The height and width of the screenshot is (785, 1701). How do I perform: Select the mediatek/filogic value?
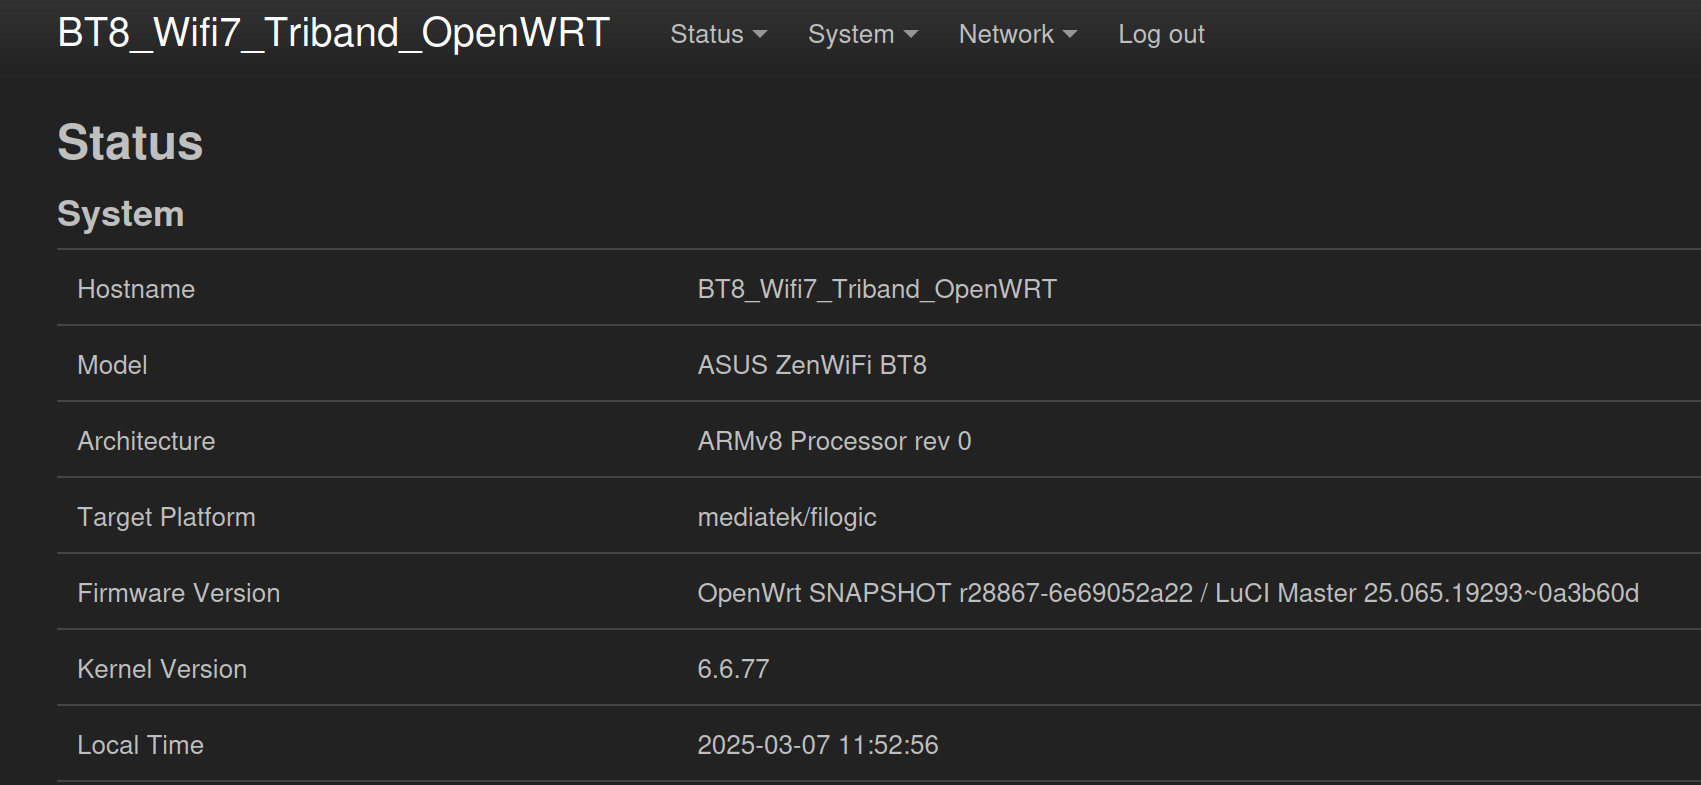(787, 517)
